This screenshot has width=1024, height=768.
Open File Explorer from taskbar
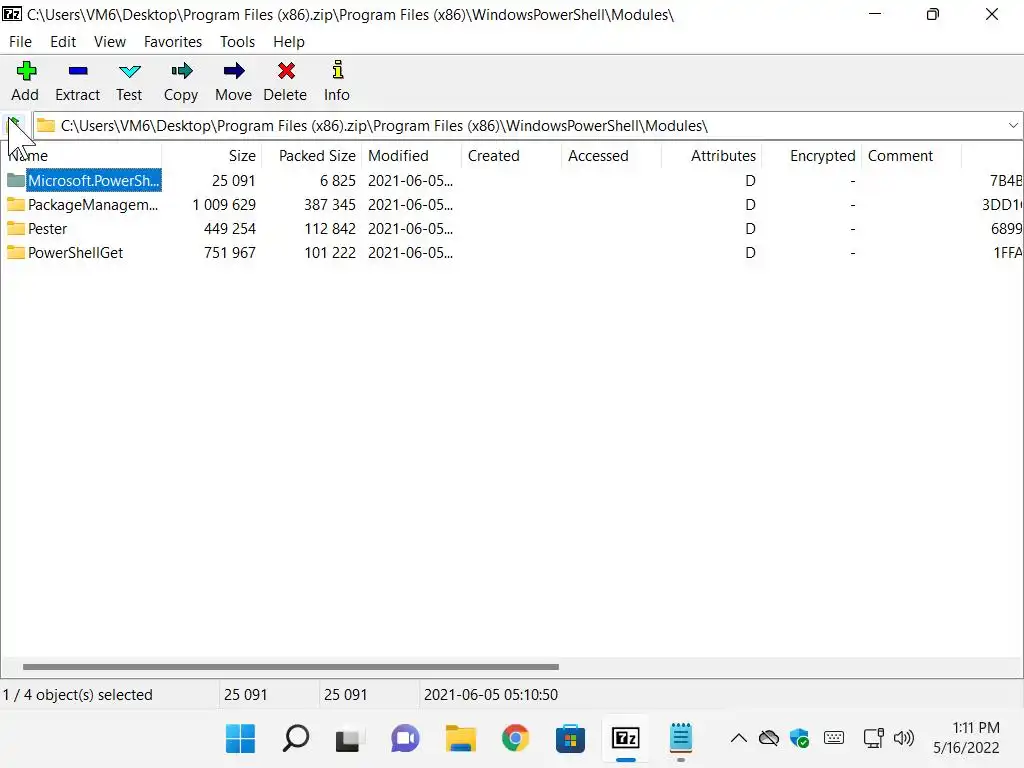460,739
